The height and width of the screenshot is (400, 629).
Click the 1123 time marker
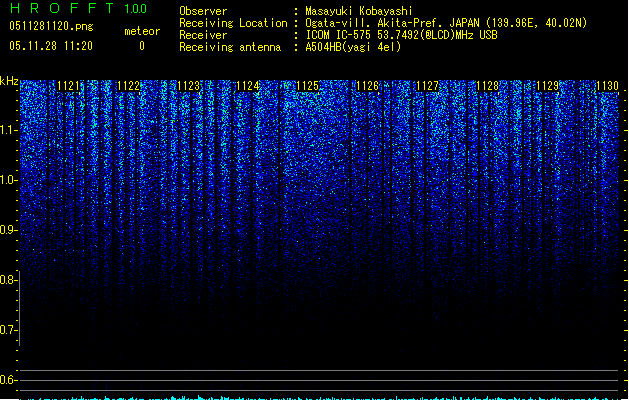(188, 86)
